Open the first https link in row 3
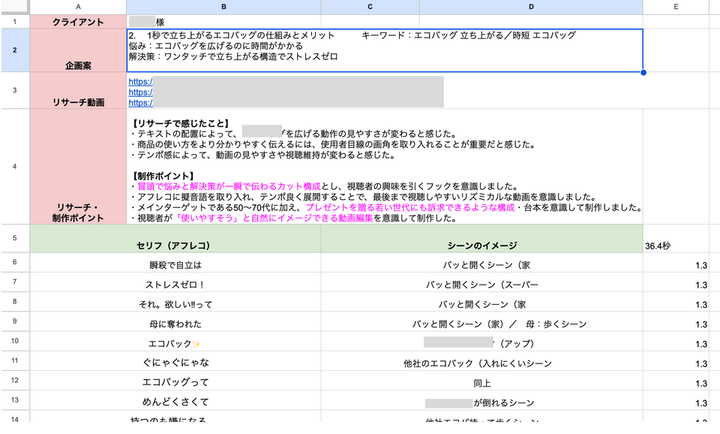720x434 pixels. pyautogui.click(x=141, y=82)
